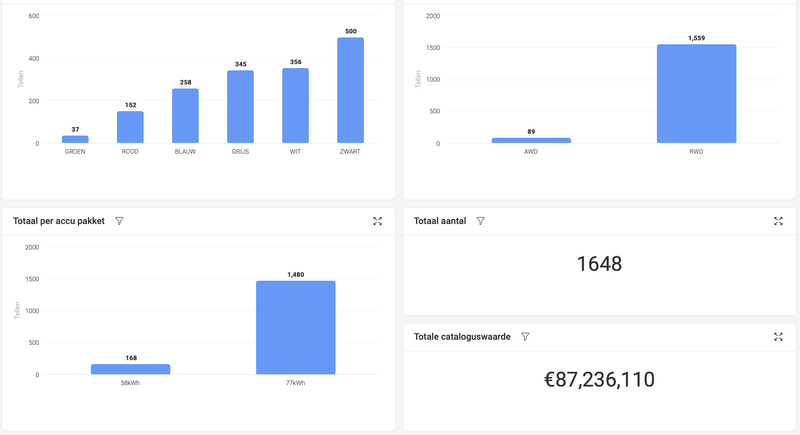Click the Totale cataloguswaarde title
This screenshot has width=800, height=435.
462,337
